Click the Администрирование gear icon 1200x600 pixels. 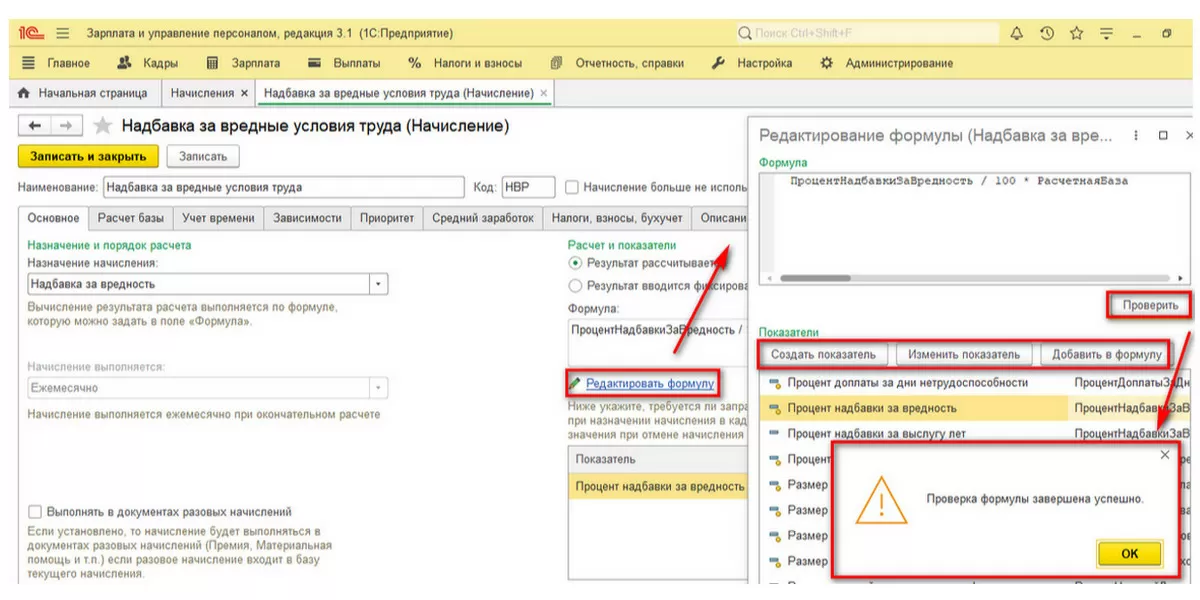tap(826, 63)
